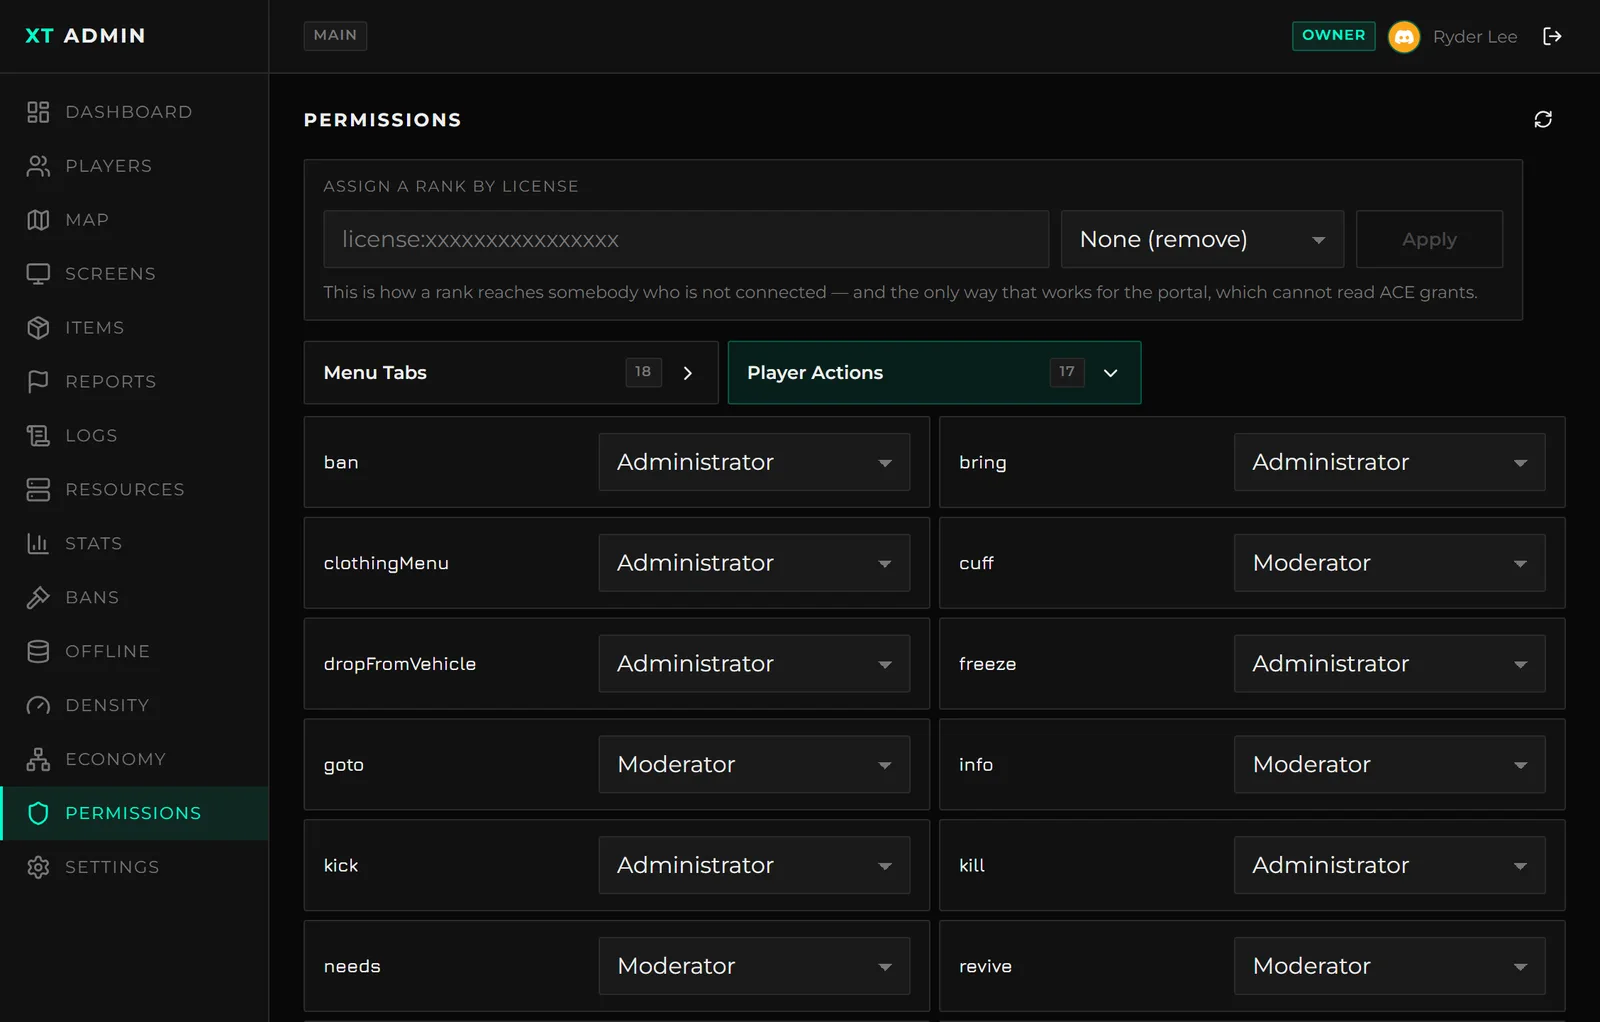The width and height of the screenshot is (1600, 1022).
Task: Click the Permissions shield icon
Action: coord(38,814)
